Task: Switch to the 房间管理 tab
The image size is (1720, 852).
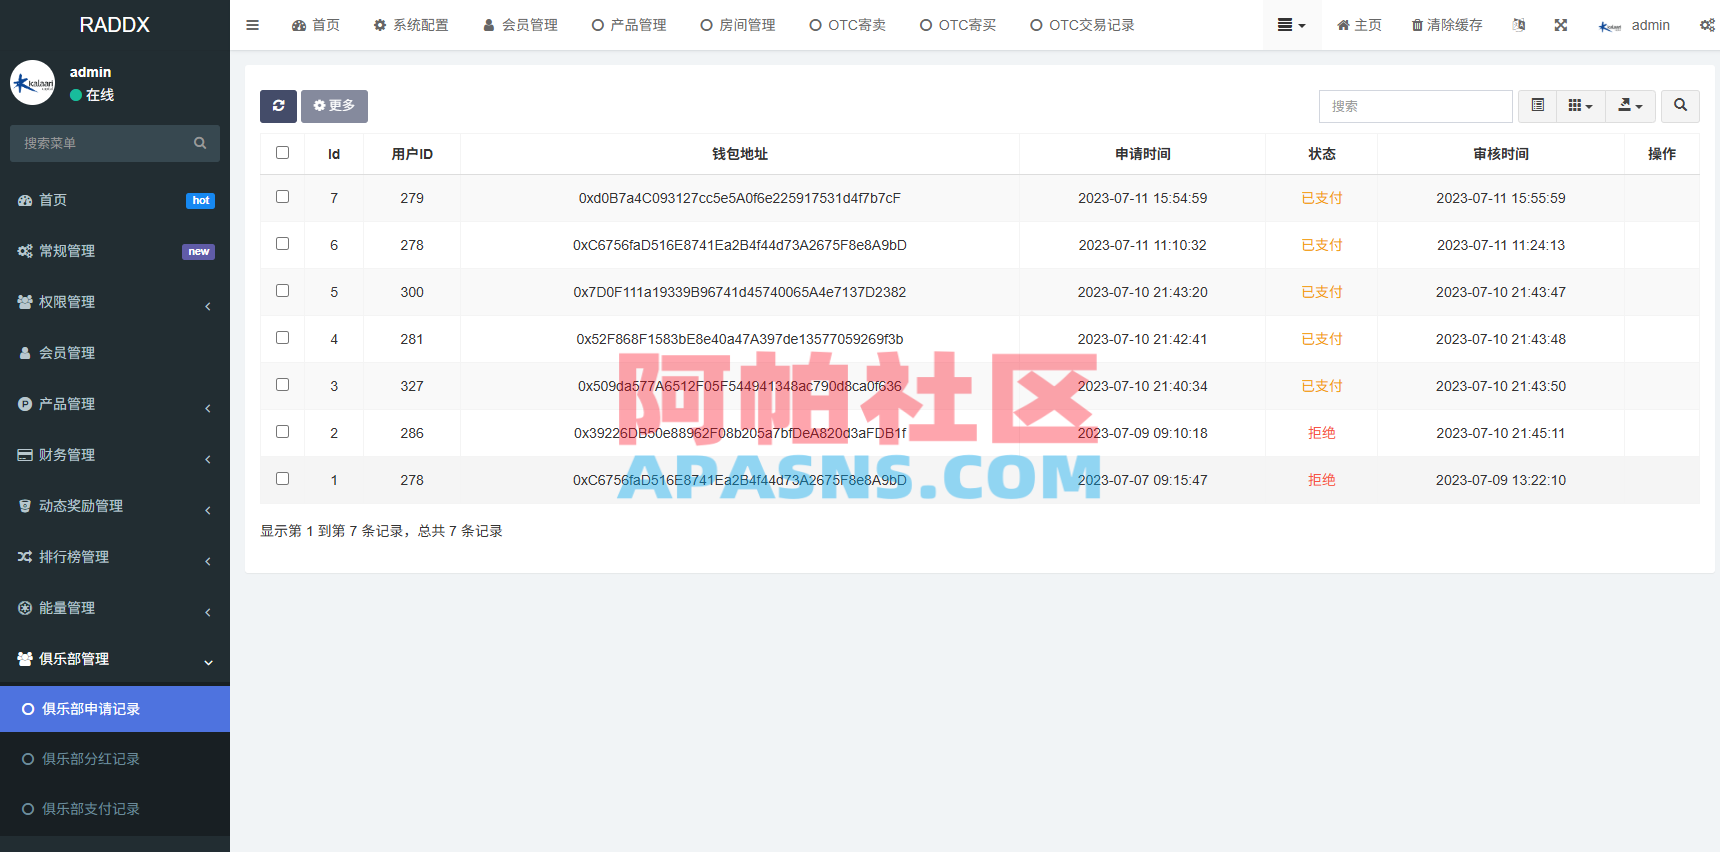Action: (x=738, y=25)
